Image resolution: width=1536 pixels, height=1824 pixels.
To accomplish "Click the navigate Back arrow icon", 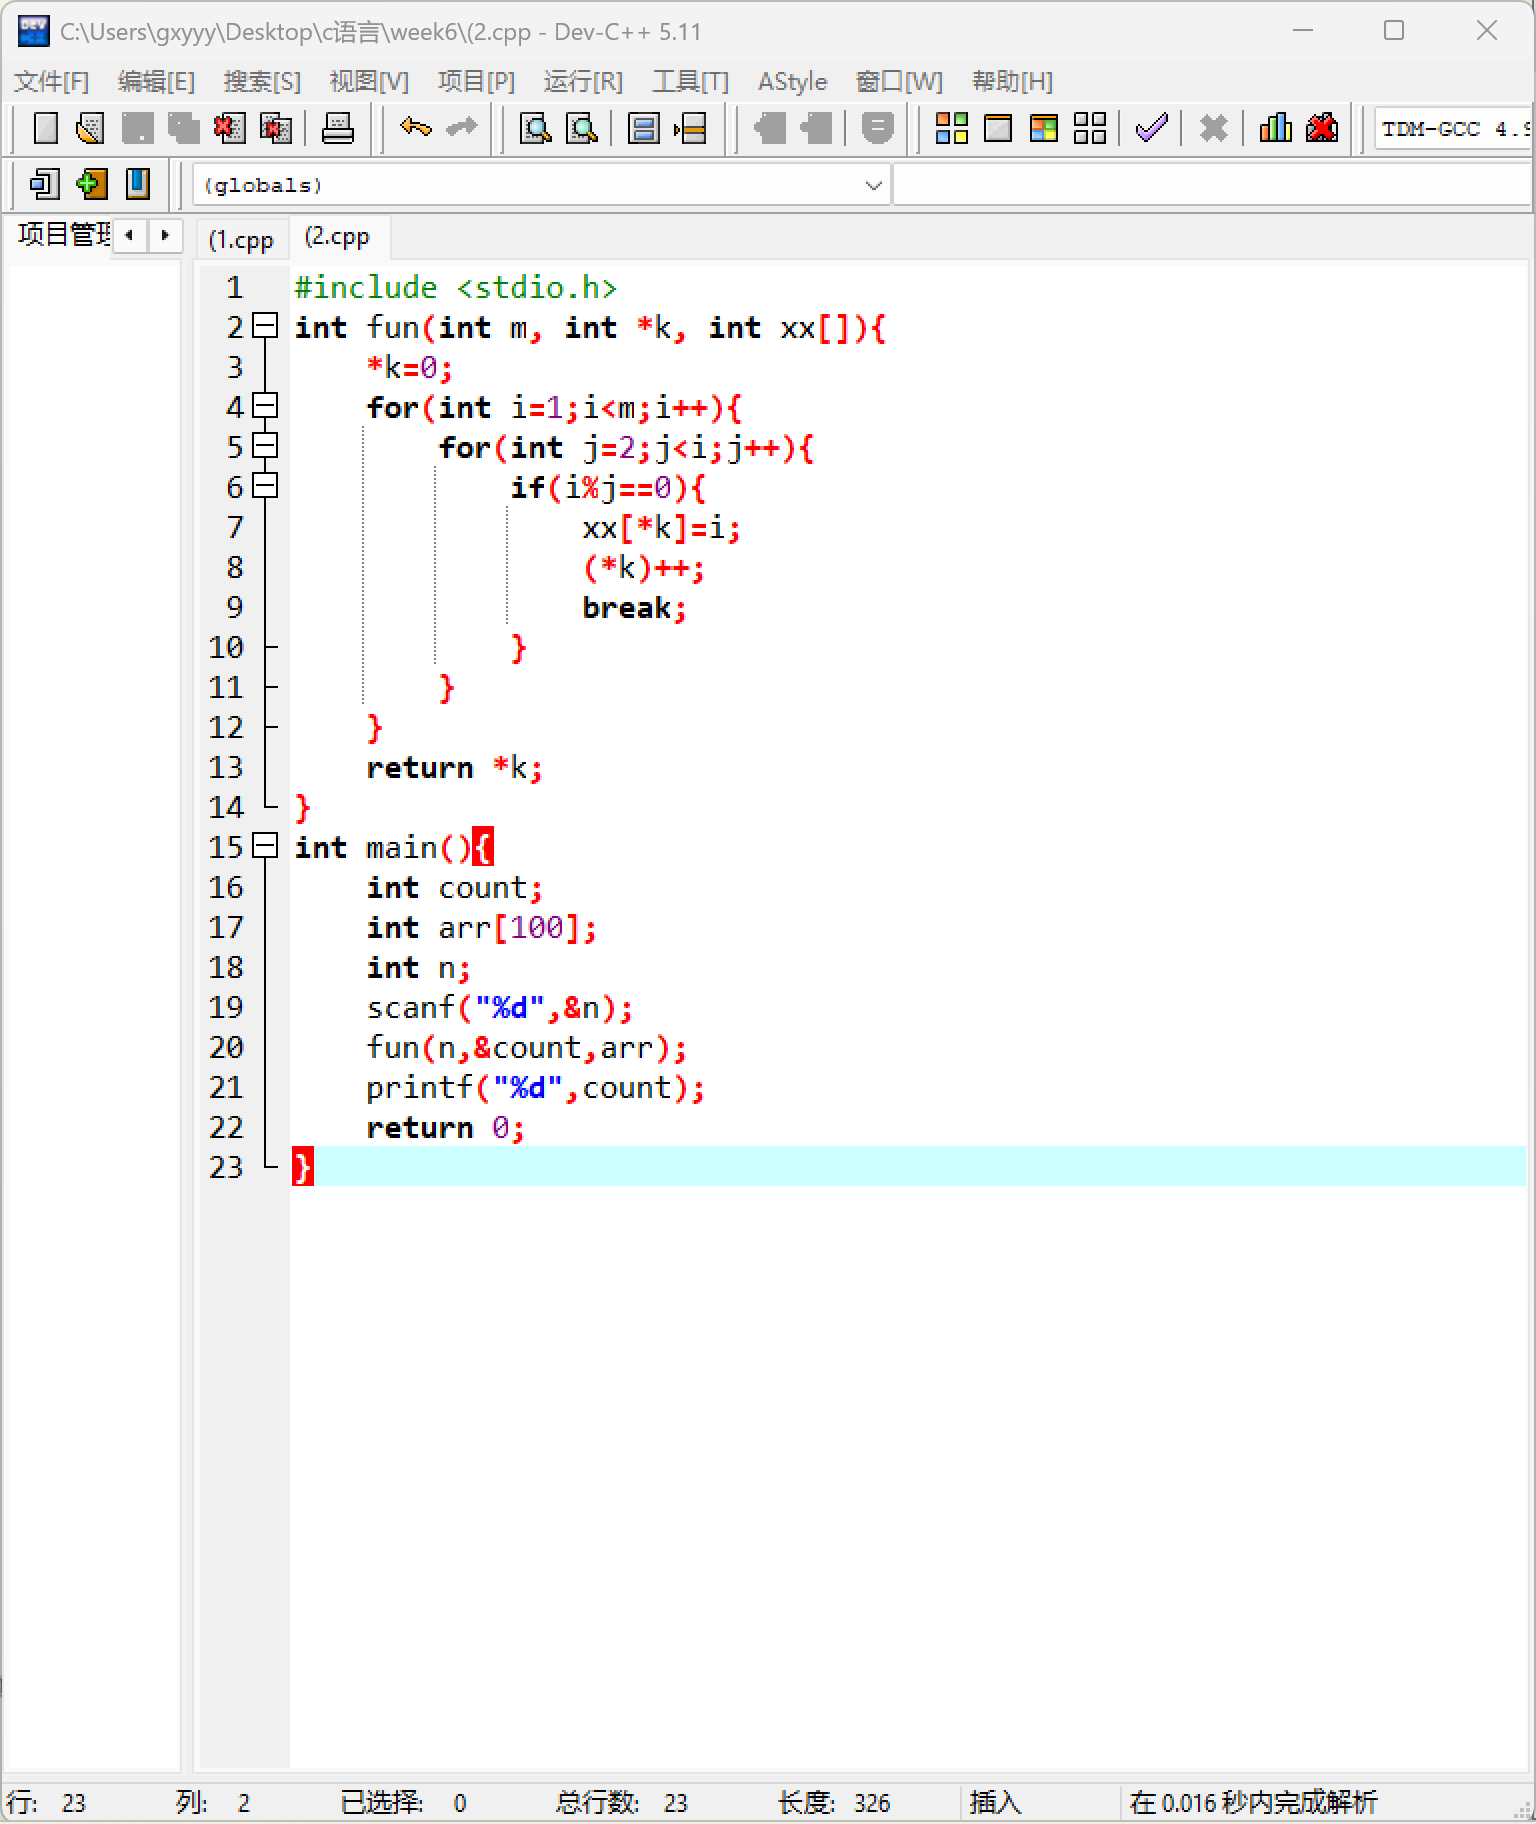I will tap(769, 128).
